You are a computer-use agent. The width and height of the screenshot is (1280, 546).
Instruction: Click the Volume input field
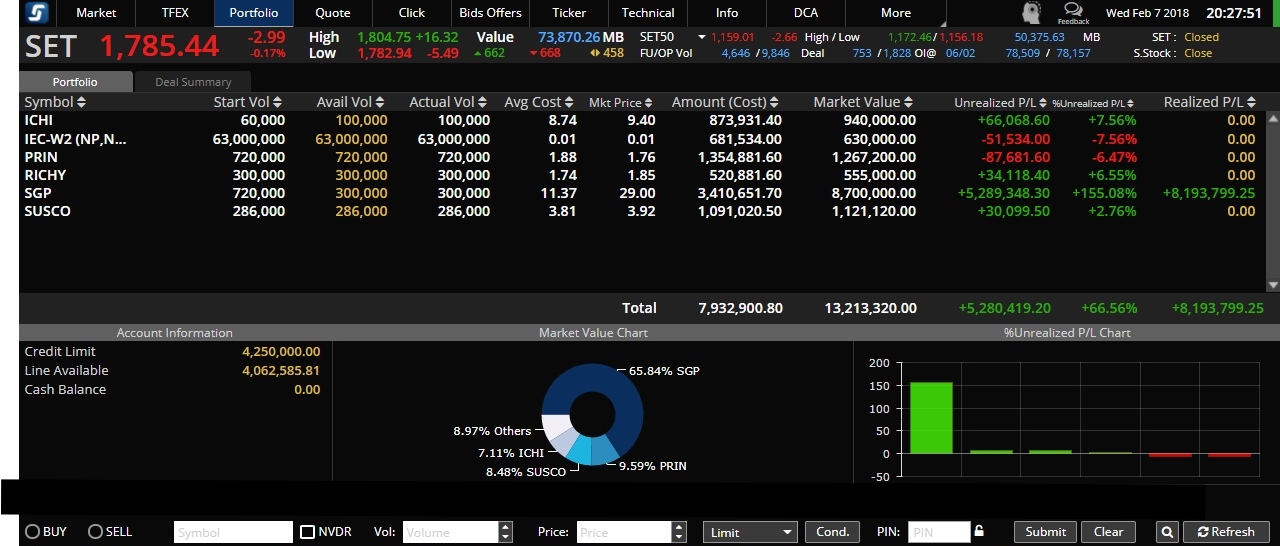(x=451, y=532)
